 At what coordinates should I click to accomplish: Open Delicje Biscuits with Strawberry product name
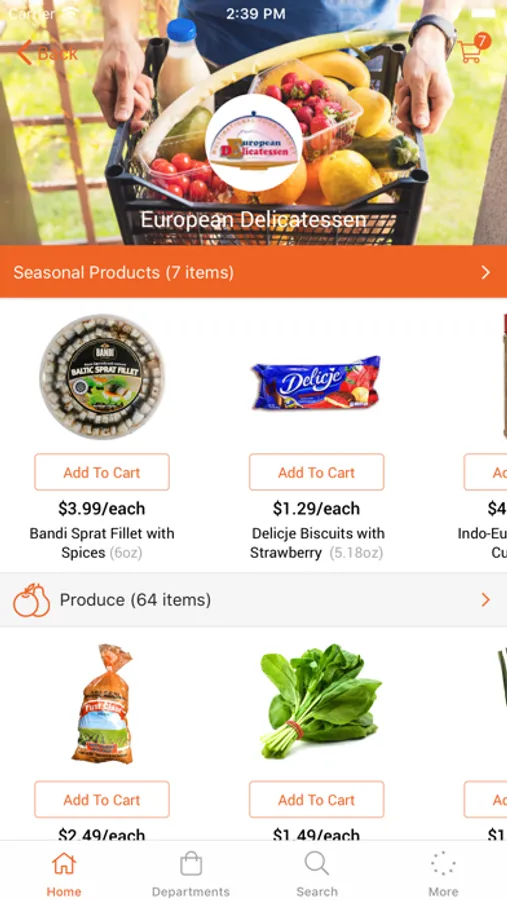tap(317, 543)
